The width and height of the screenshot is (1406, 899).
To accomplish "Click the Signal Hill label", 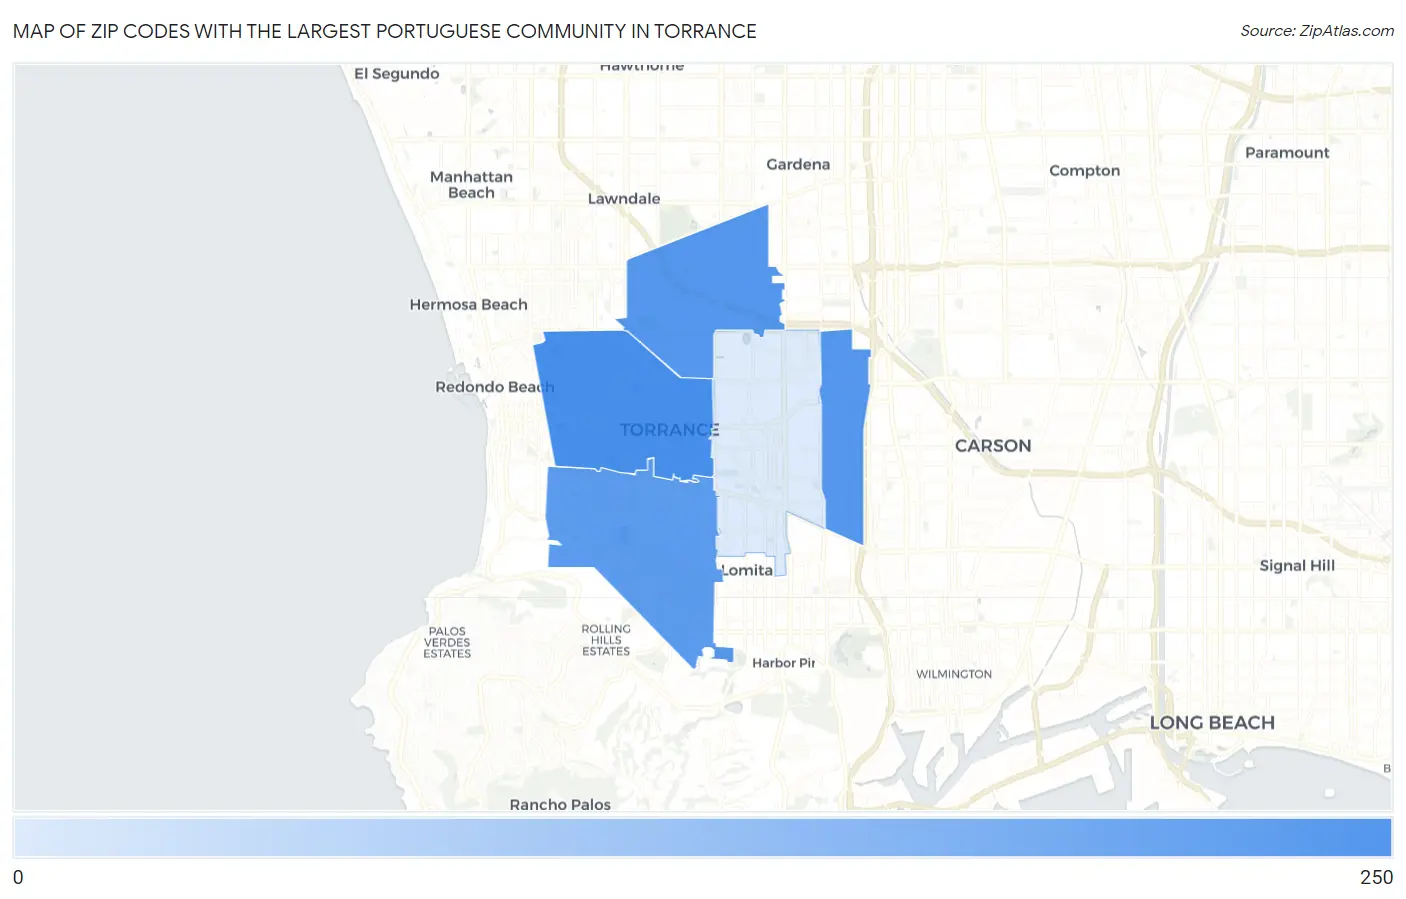I will pyautogui.click(x=1297, y=566).
